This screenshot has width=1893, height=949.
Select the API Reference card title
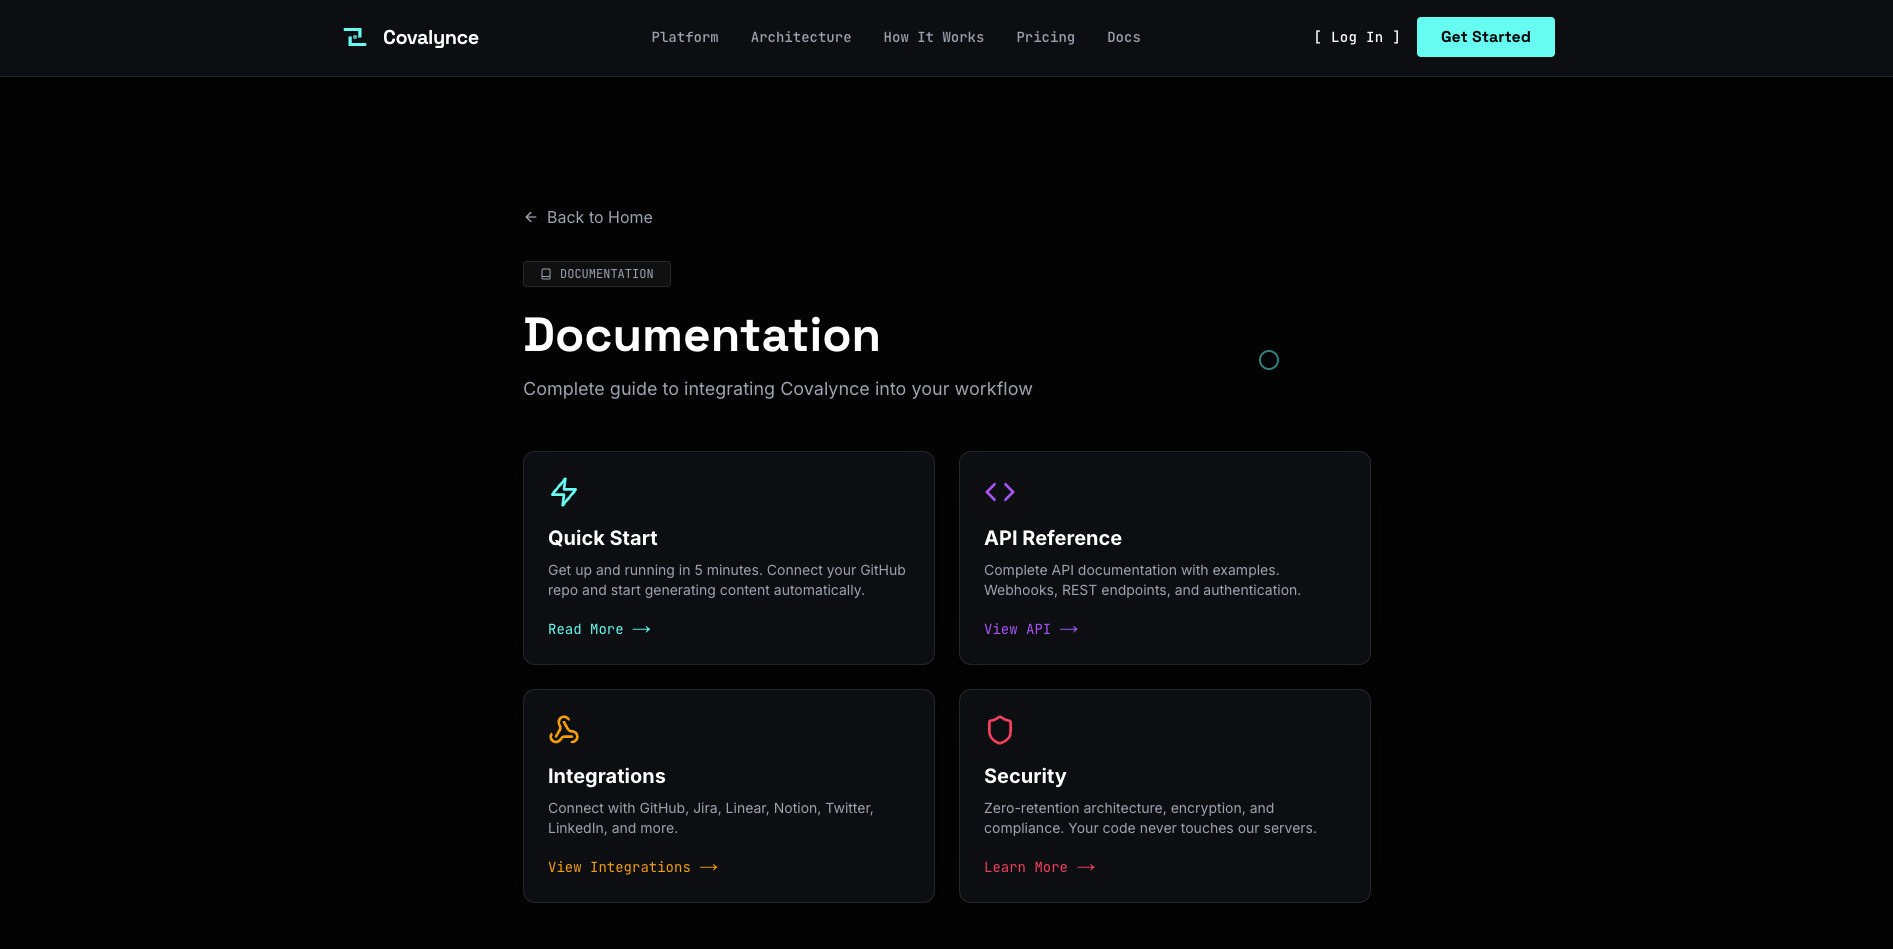pyautogui.click(x=1053, y=538)
